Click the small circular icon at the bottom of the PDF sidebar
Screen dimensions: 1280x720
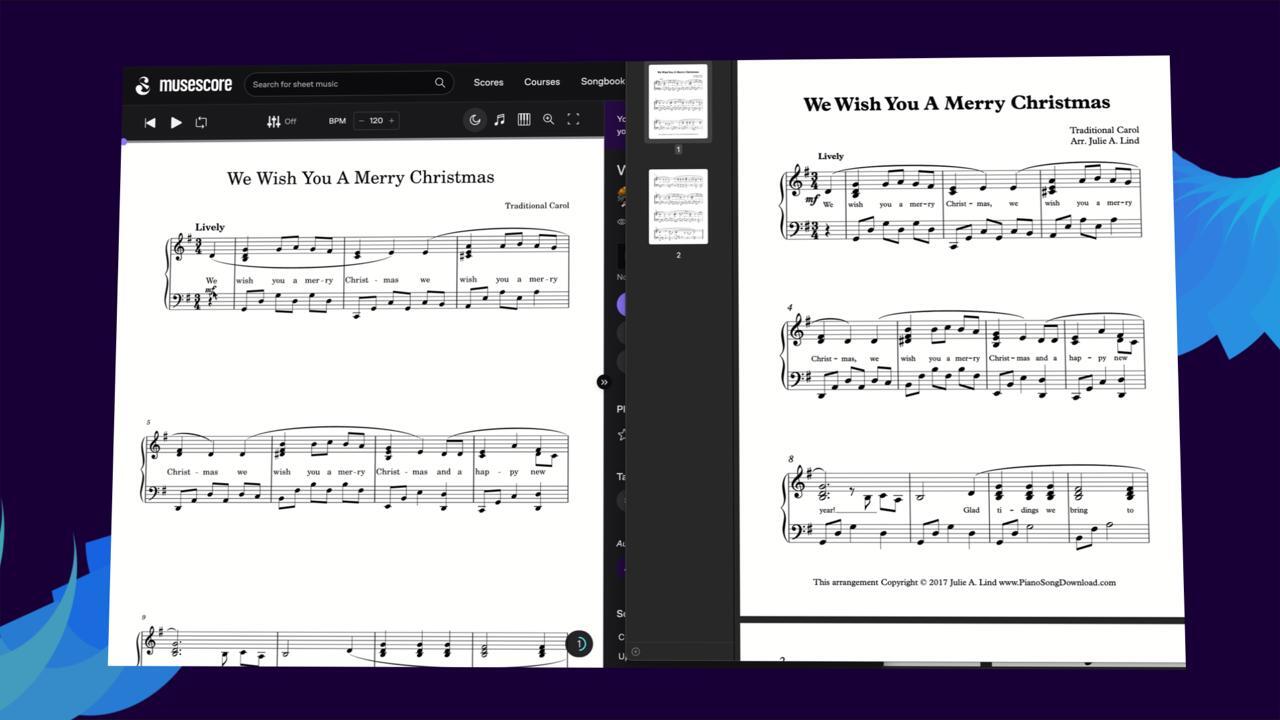coord(635,651)
